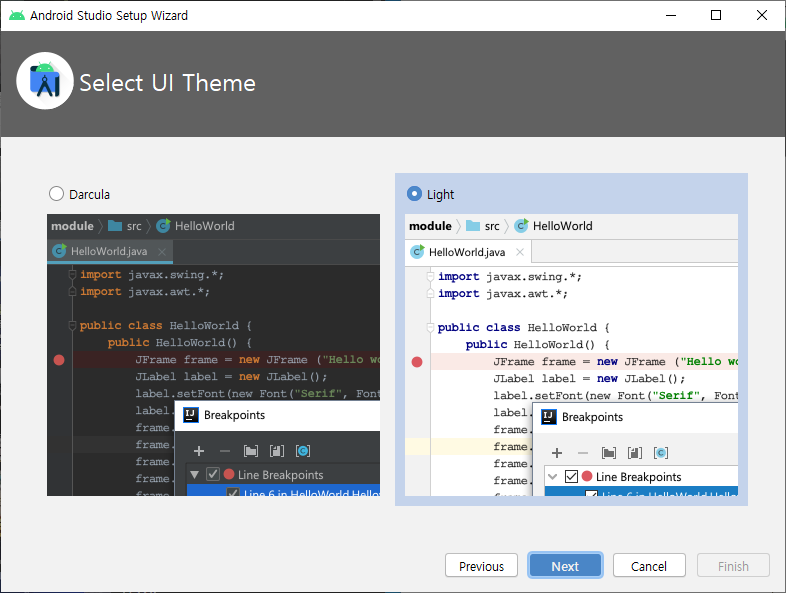The height and width of the screenshot is (593, 786).
Task: Click the HelloWorld.java tab in Darcula preview
Action: point(110,251)
